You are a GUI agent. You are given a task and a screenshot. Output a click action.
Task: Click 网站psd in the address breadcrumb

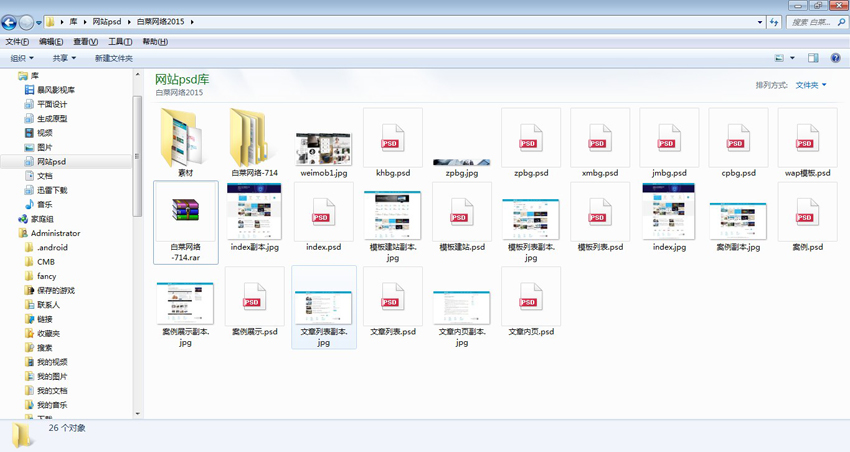108,21
